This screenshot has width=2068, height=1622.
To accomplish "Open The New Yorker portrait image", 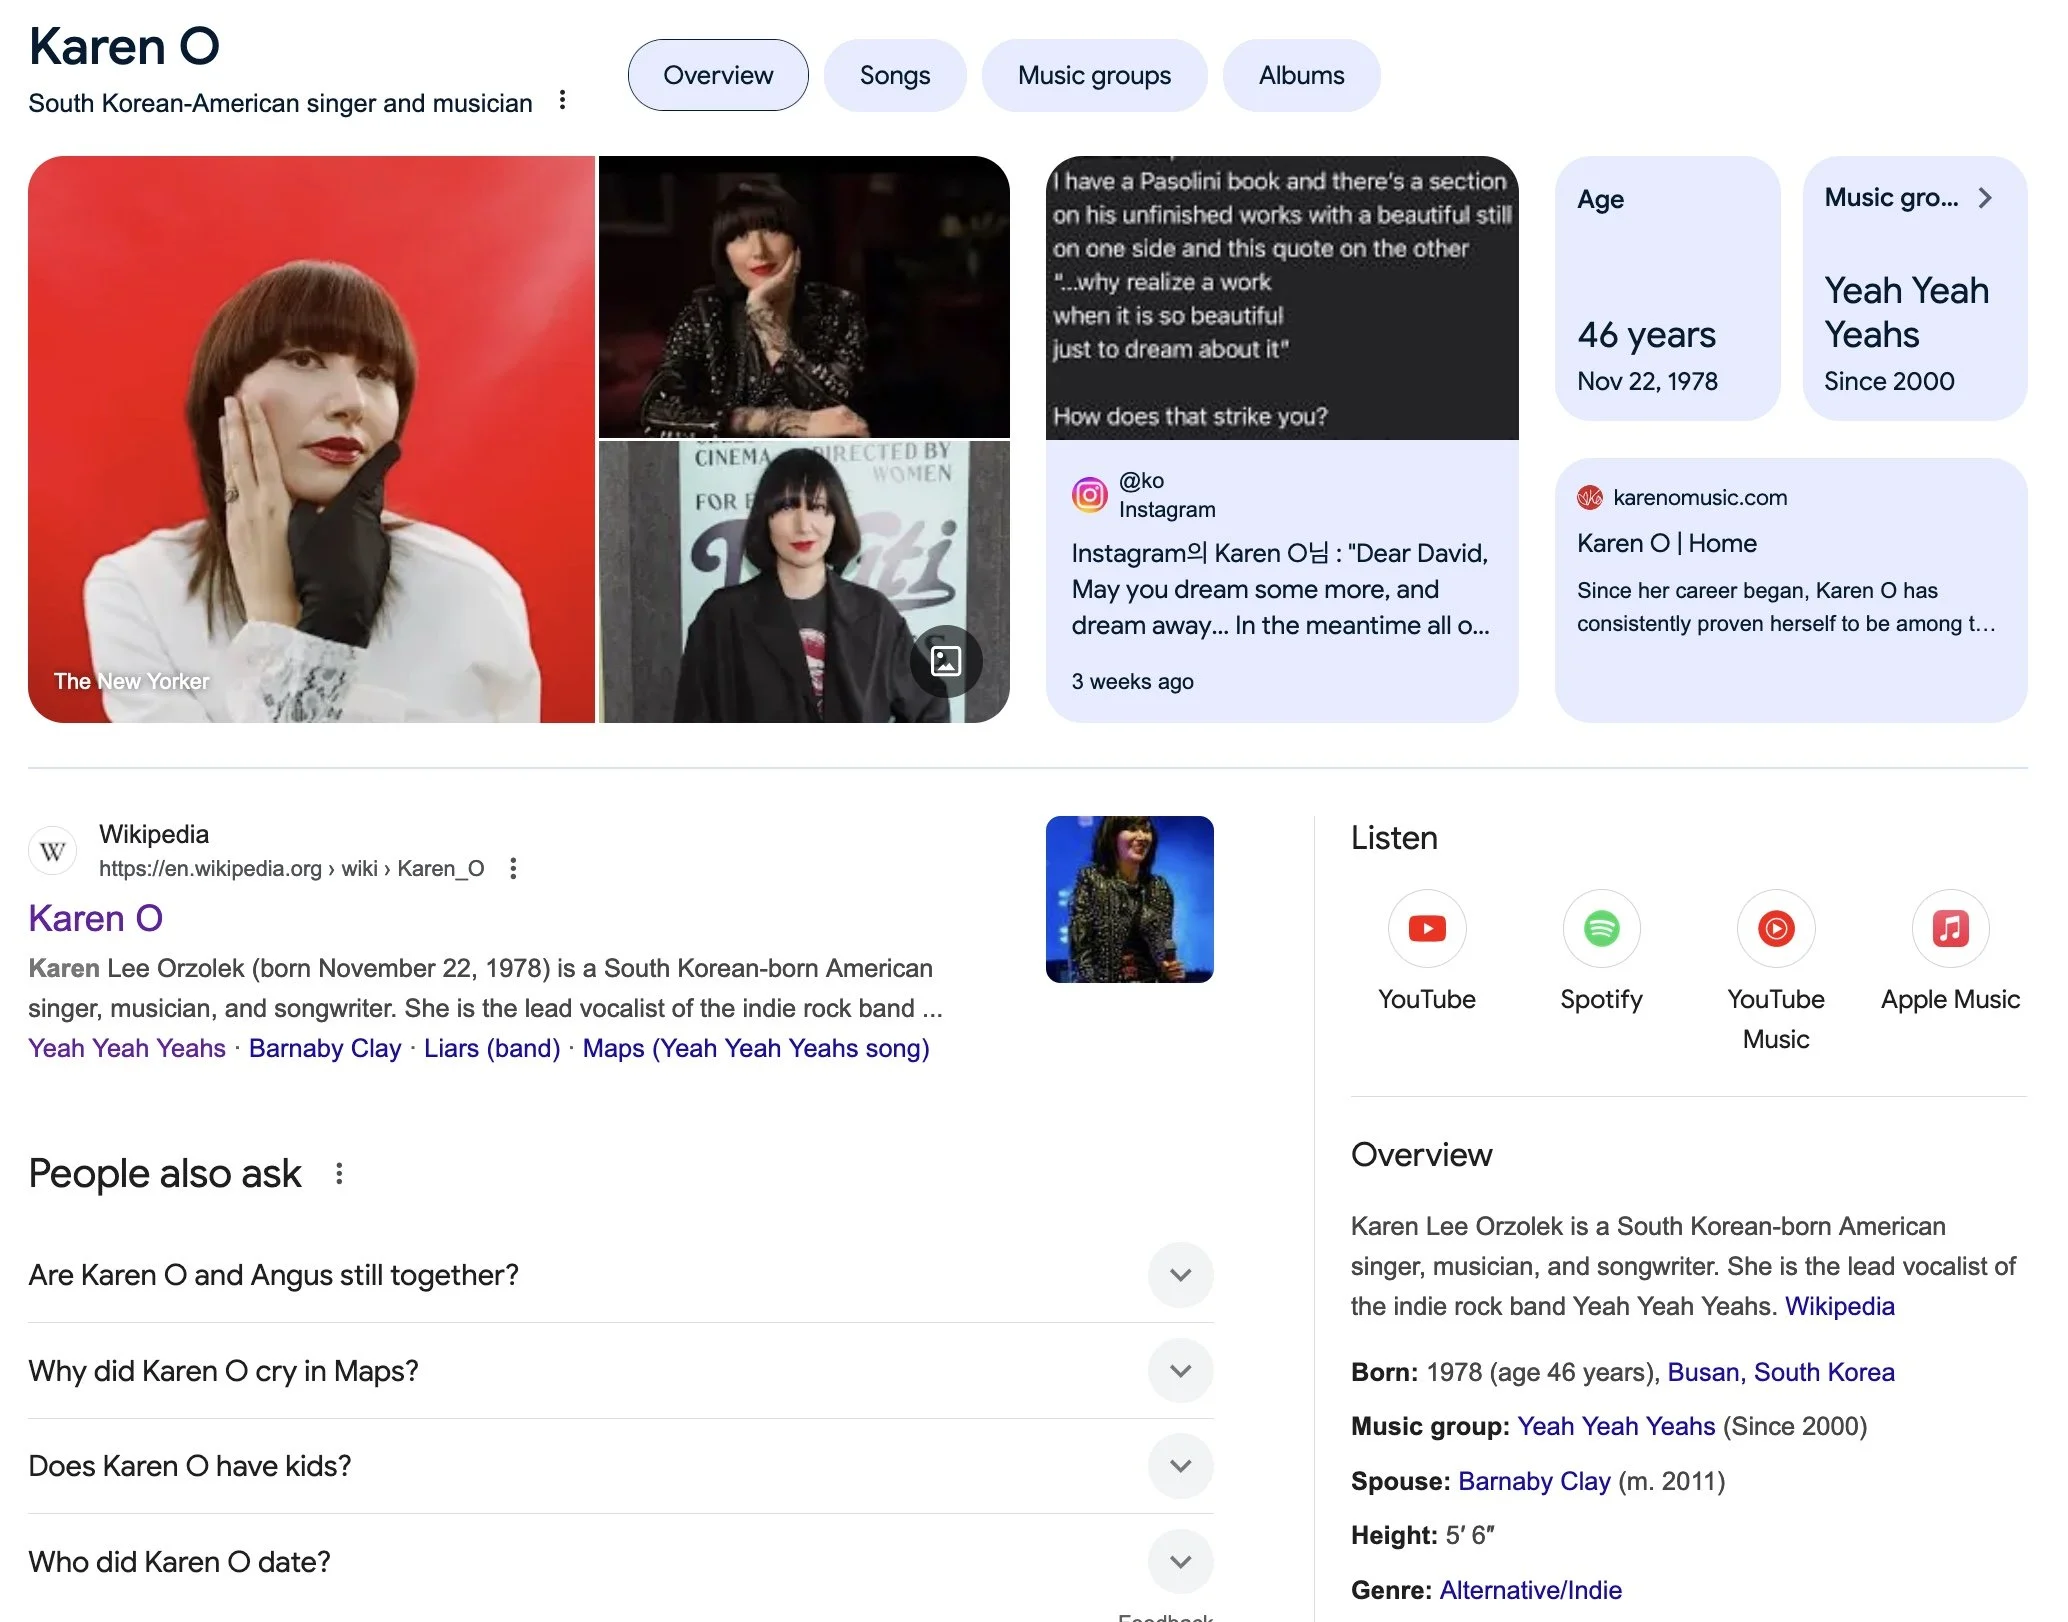I will pos(311,438).
